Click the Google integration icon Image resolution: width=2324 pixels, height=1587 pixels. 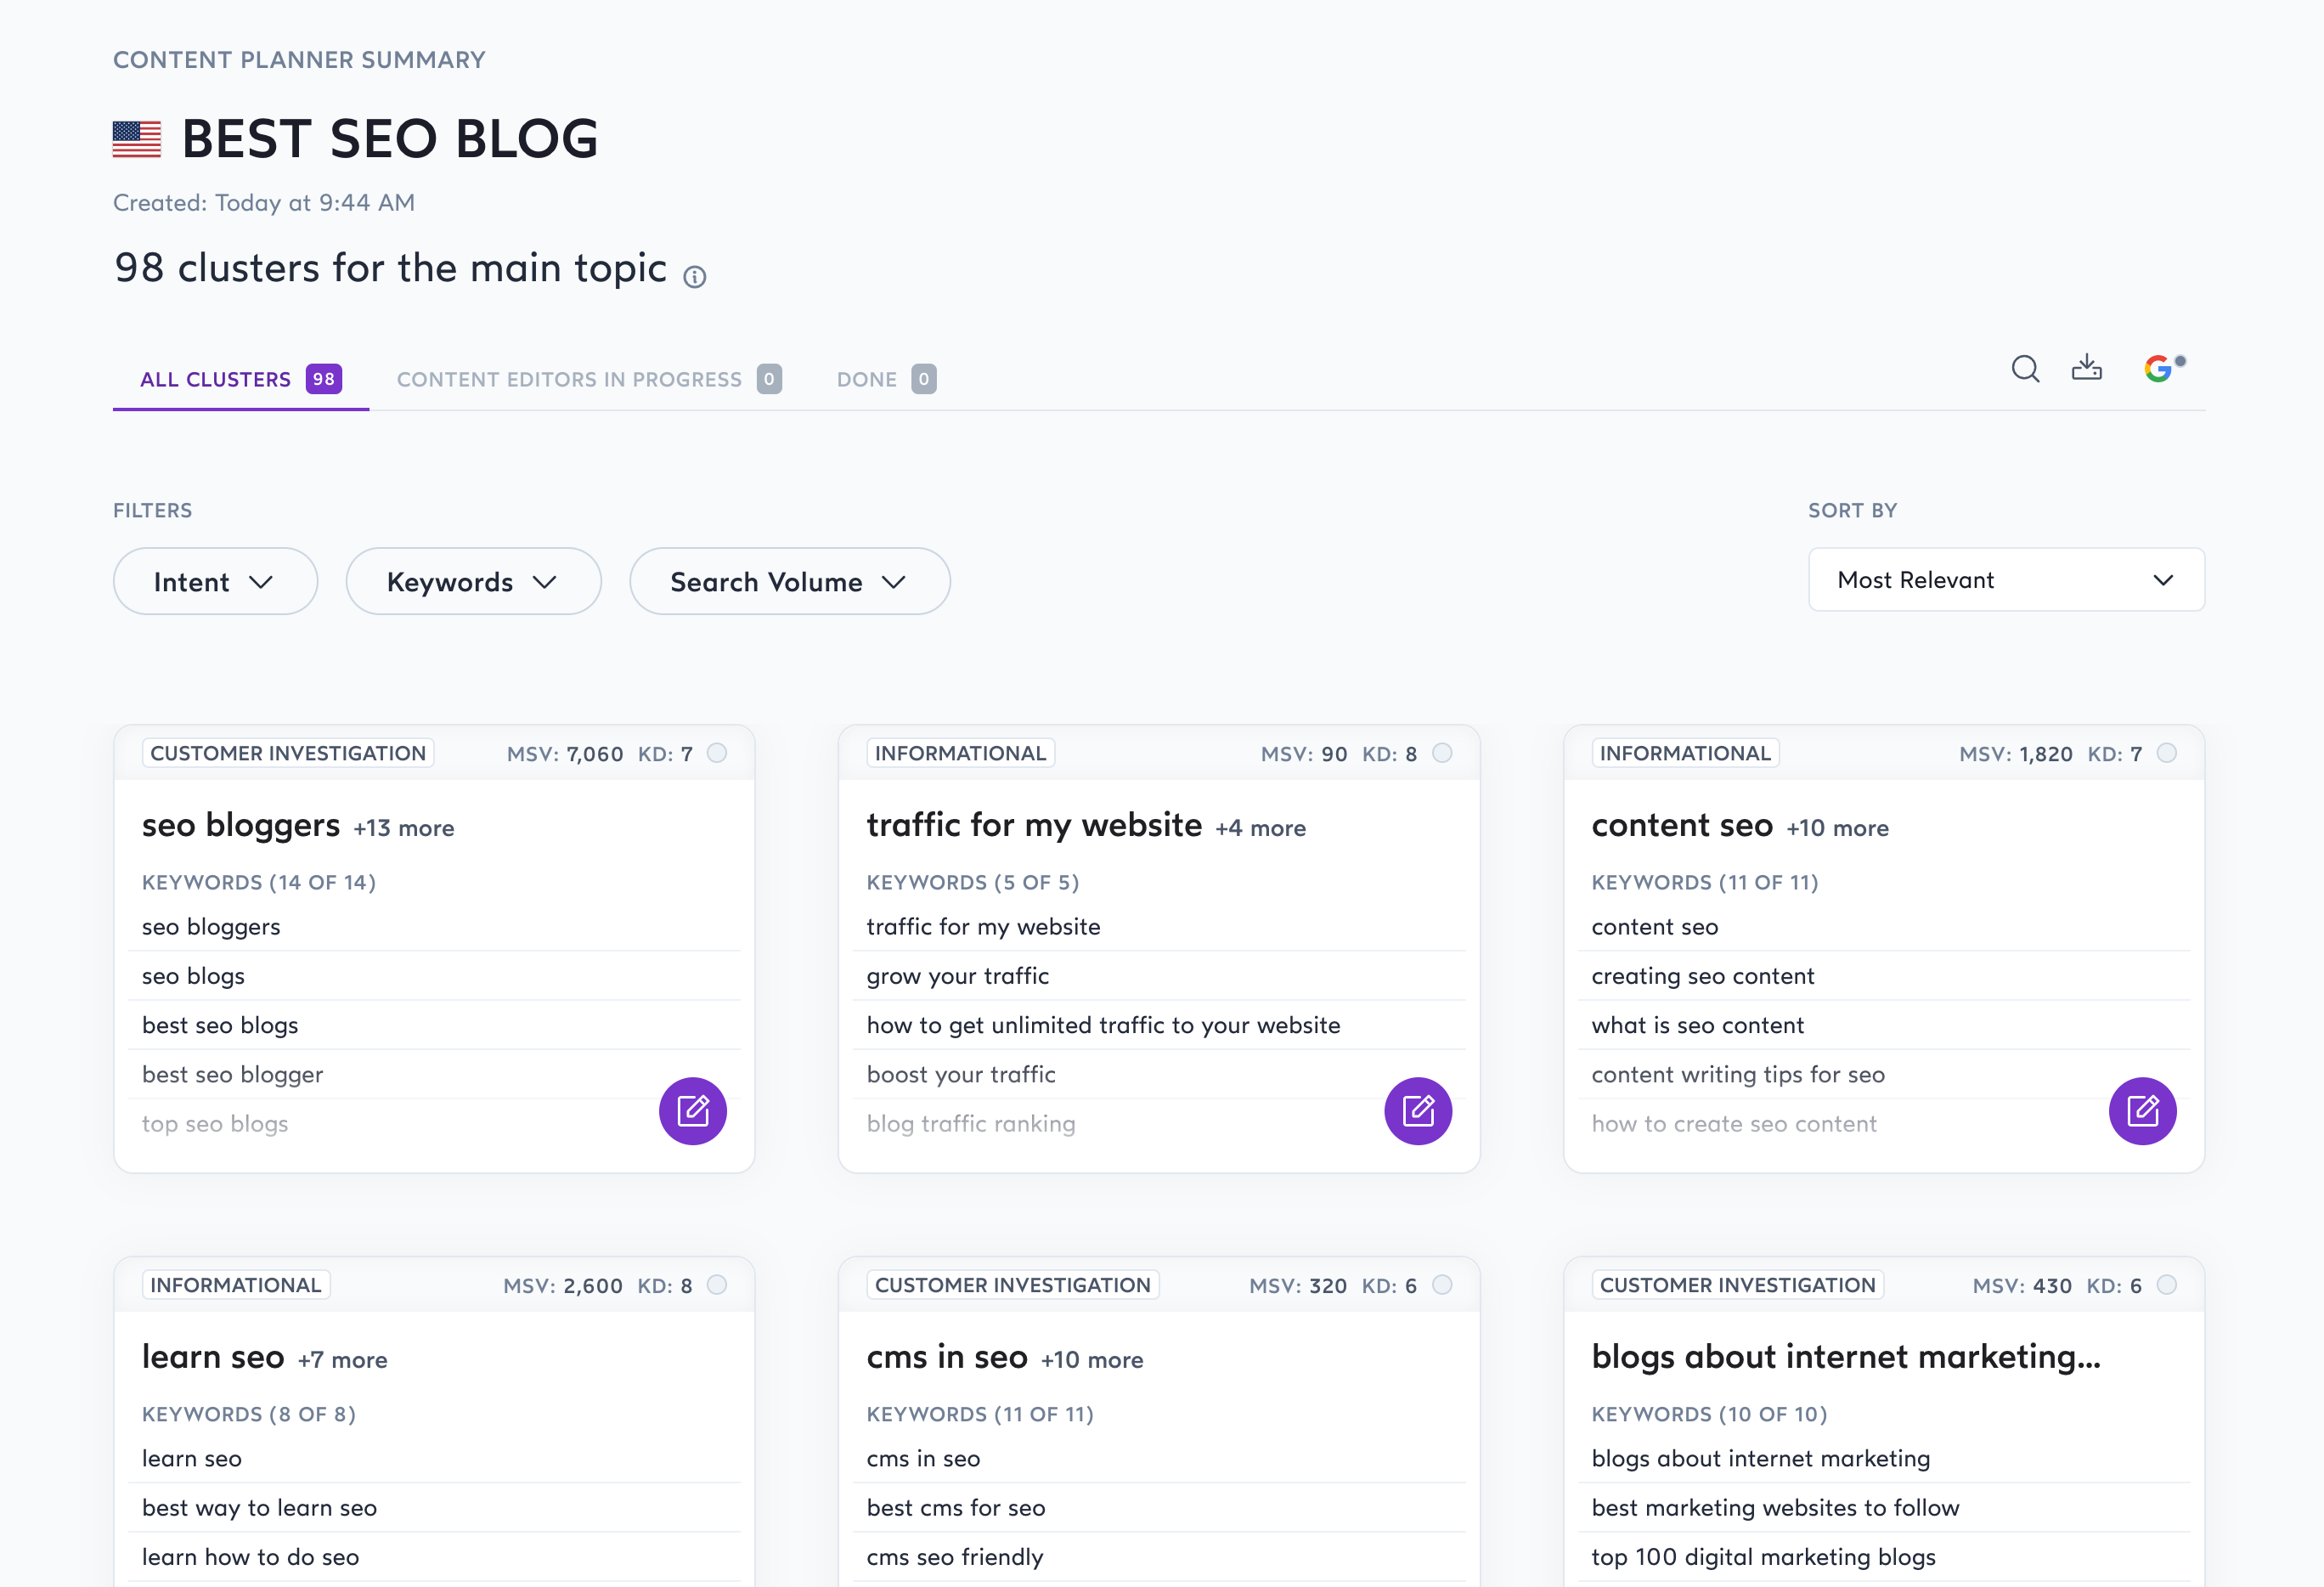tap(2159, 369)
